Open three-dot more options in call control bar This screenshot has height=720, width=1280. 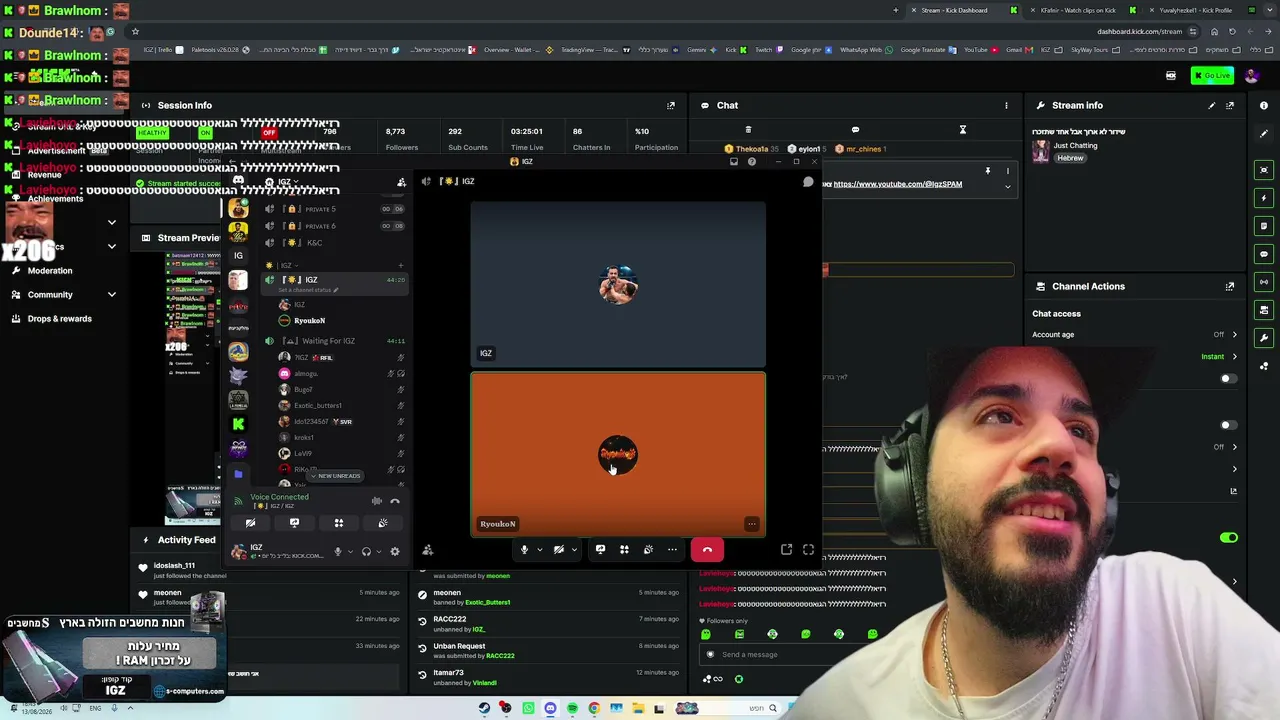[x=672, y=549]
